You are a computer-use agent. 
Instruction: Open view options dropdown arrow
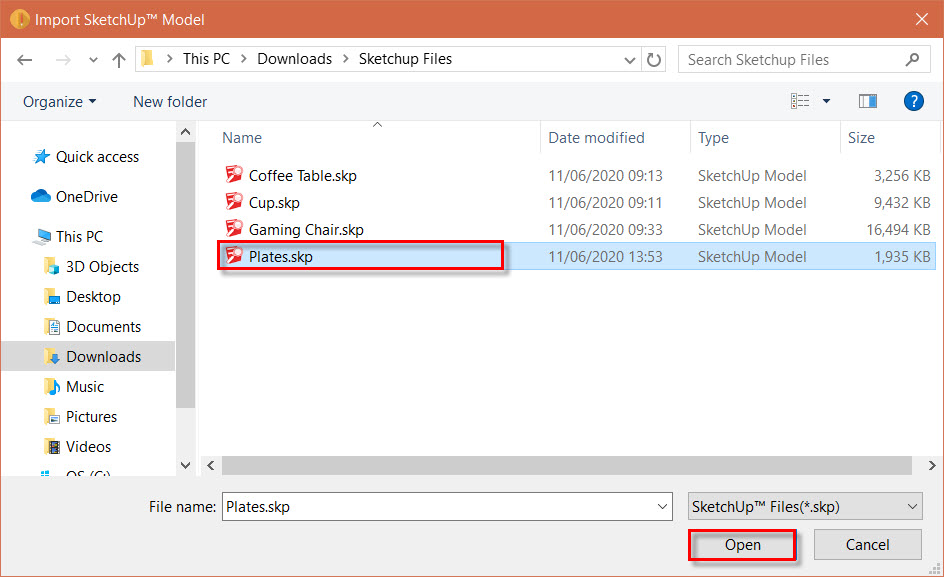tap(827, 101)
